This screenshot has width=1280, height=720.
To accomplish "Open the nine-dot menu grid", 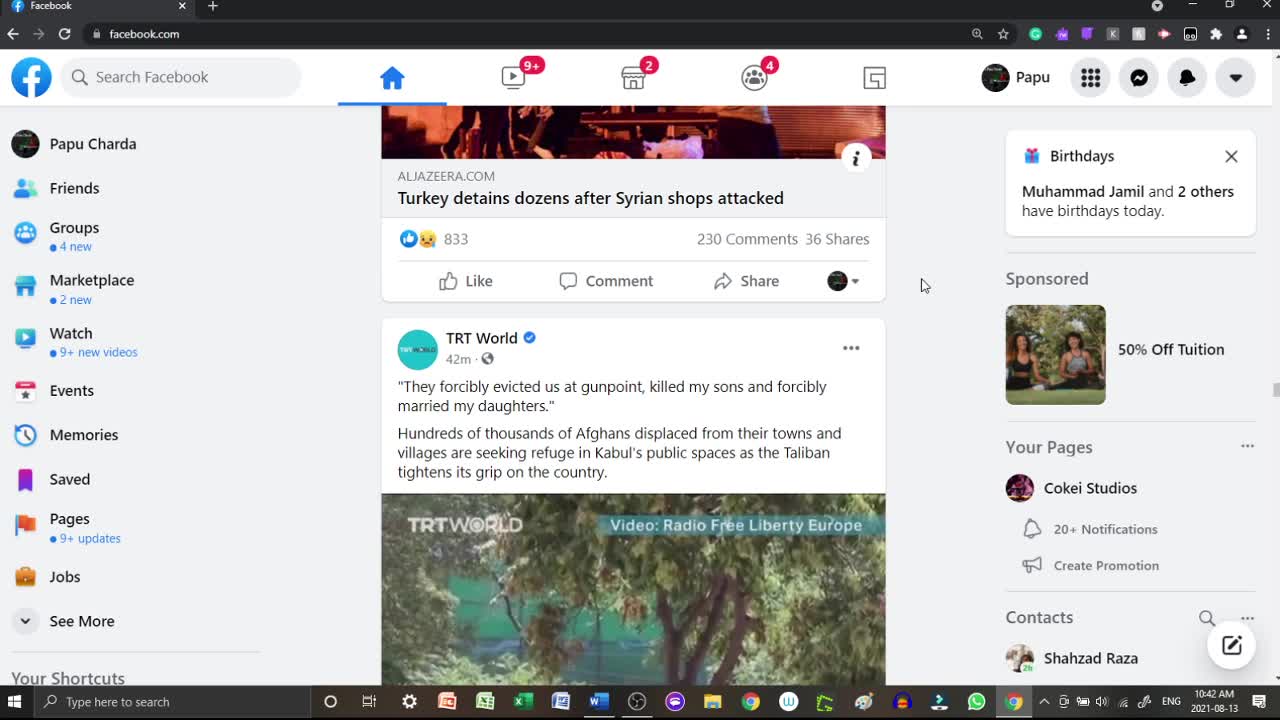I will (1091, 77).
